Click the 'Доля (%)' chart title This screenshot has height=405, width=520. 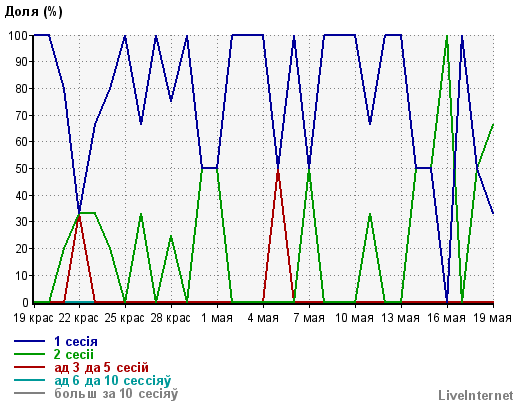tap(33, 12)
